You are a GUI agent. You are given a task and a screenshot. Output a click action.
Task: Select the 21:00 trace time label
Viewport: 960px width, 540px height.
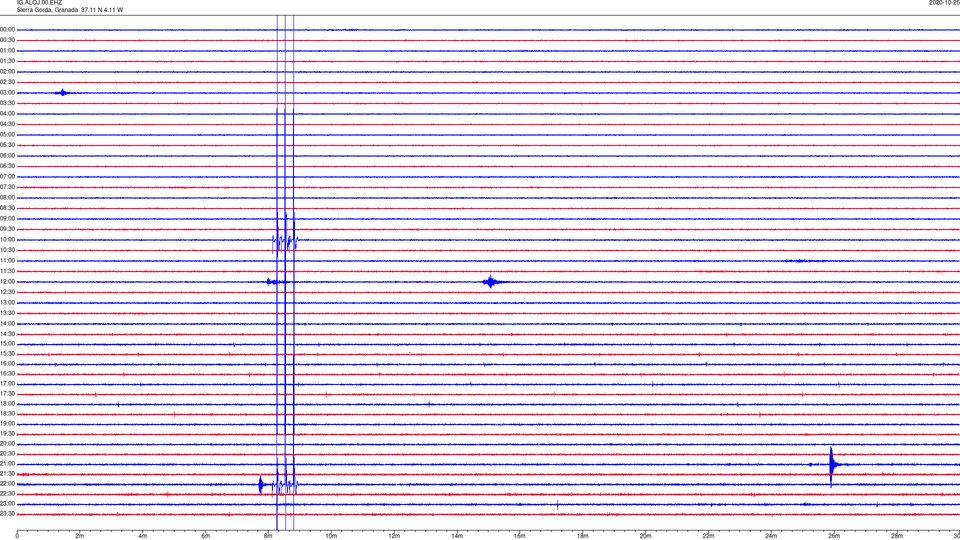(7, 463)
